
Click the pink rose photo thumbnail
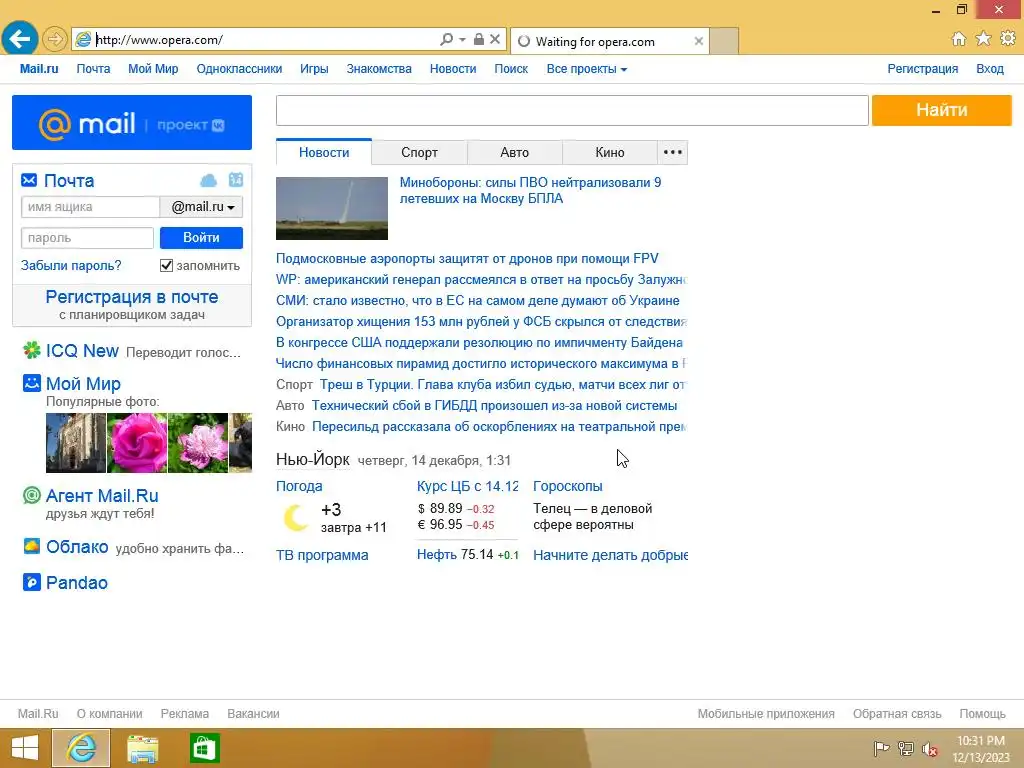[x=137, y=443]
